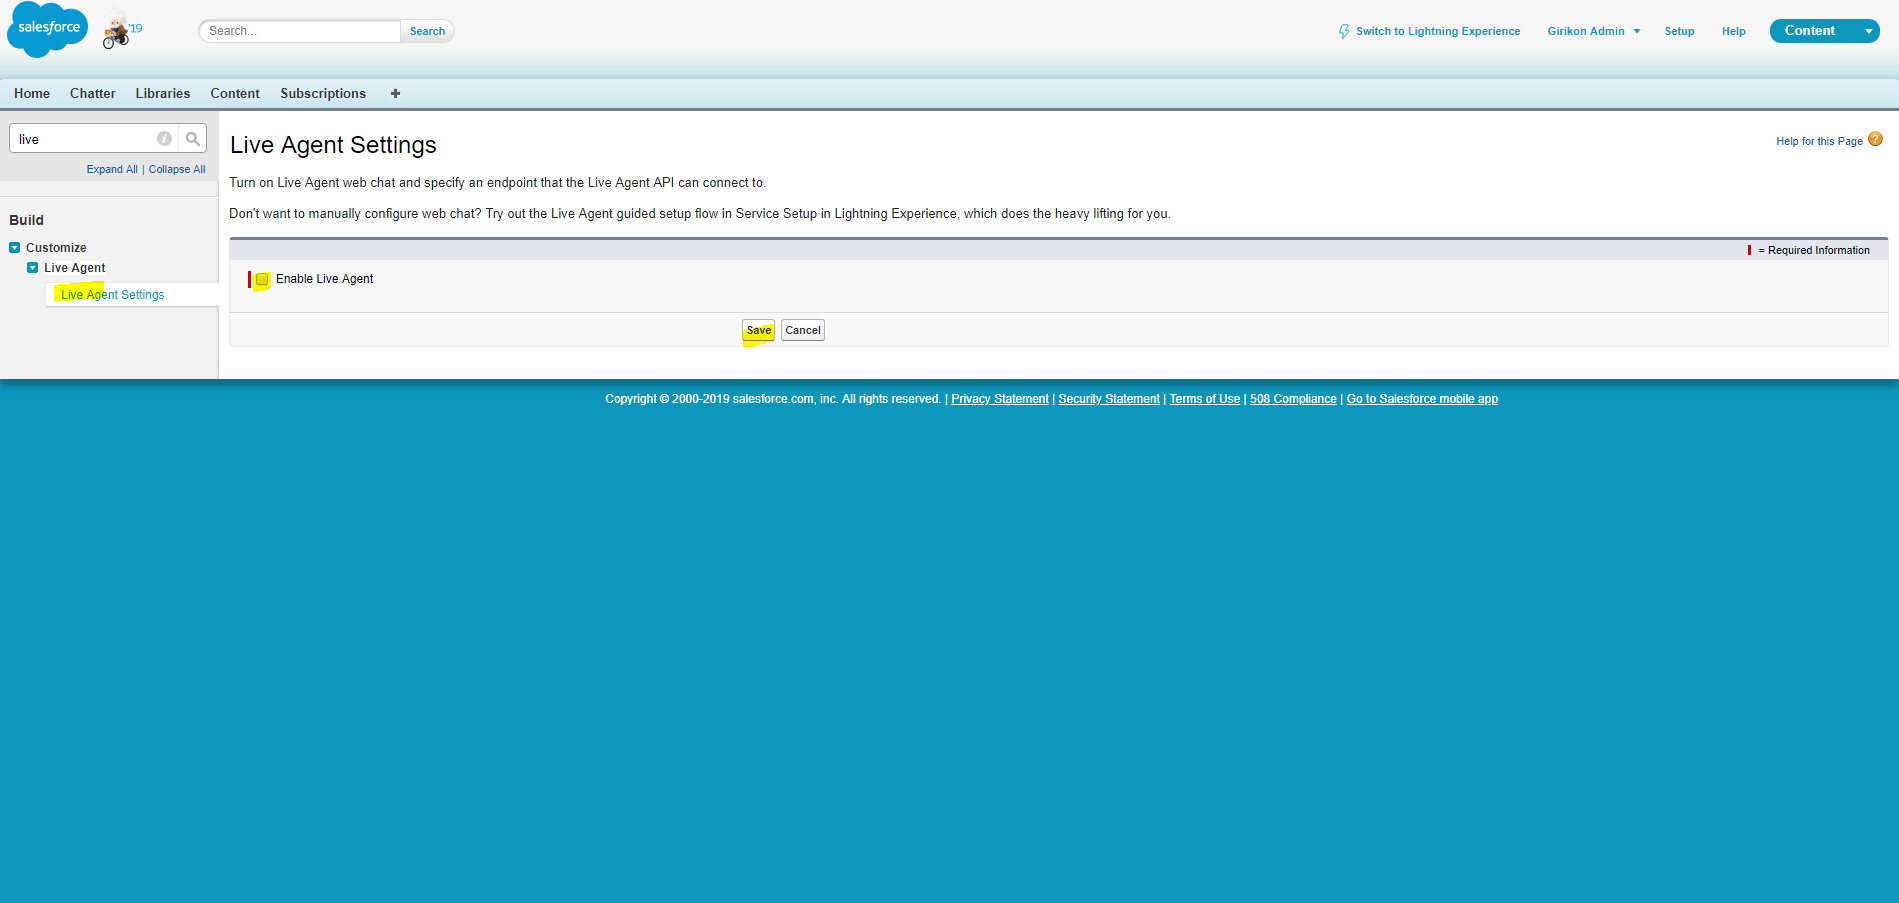Collapse the Customize tree node
This screenshot has height=903, width=1899.
click(x=15, y=248)
